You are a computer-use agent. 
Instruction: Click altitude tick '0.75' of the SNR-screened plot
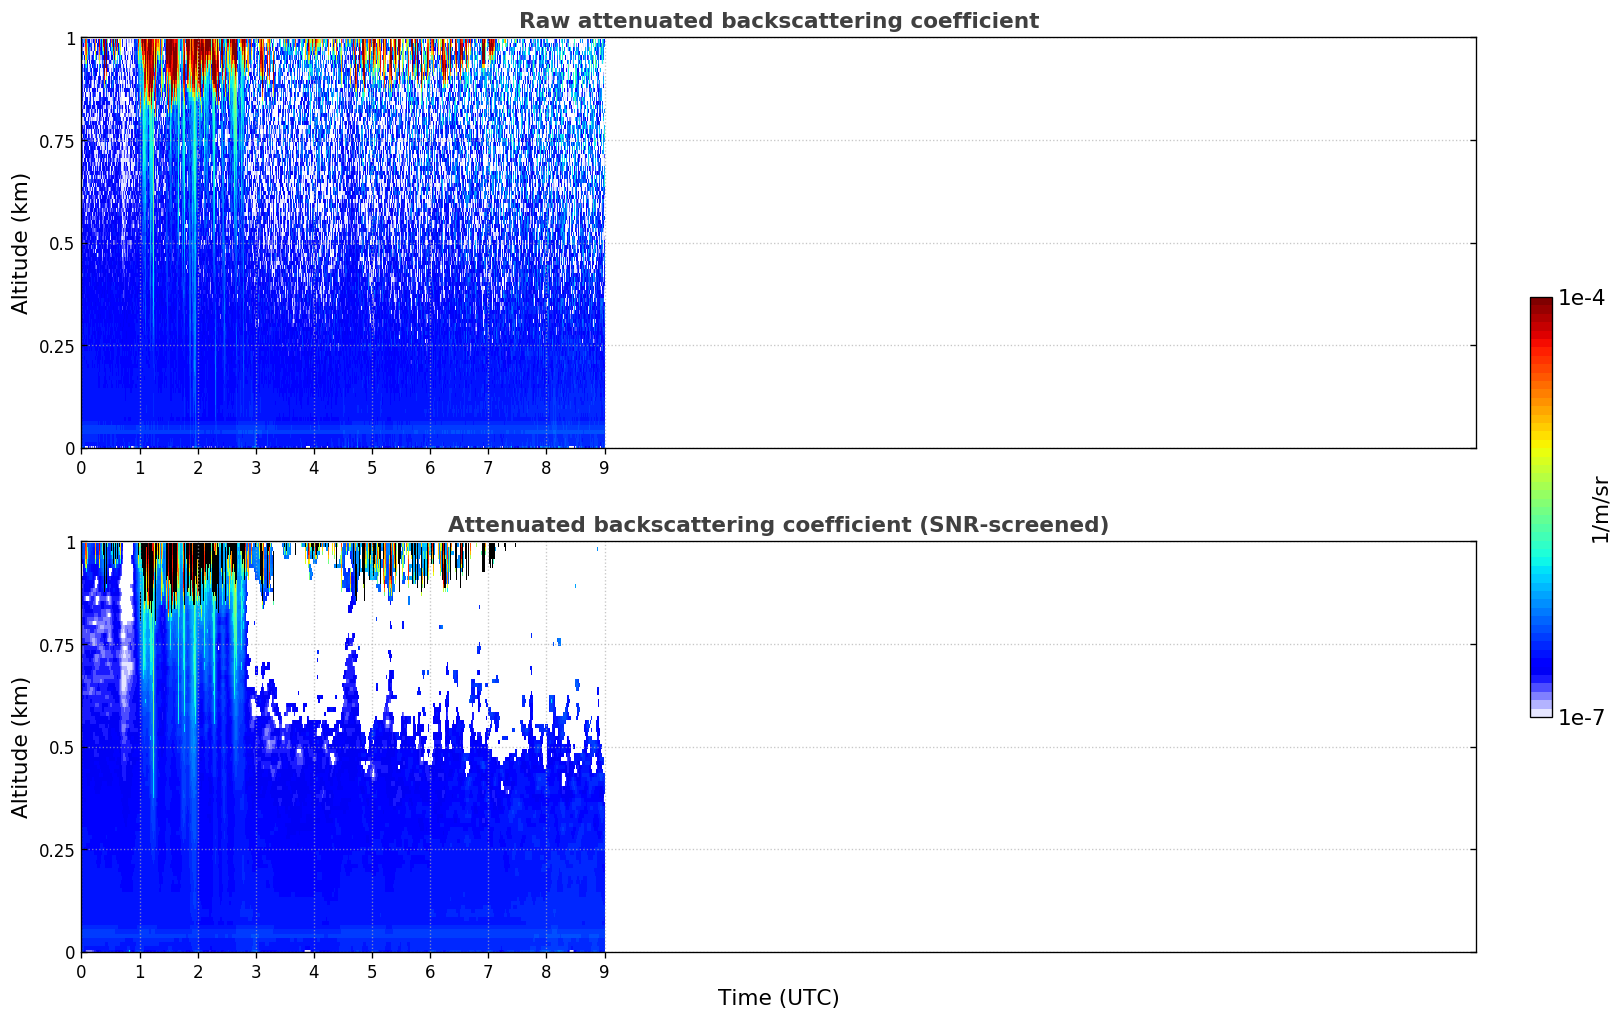click(57, 645)
